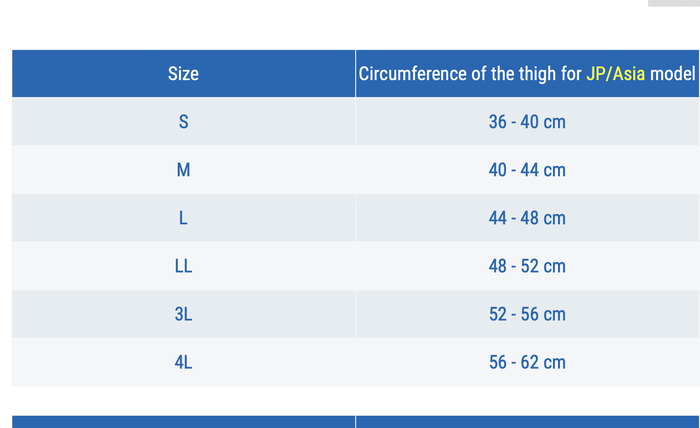Click the 36 - 40 cm measurement
Image resolution: width=700 pixels, height=428 pixels.
point(527,122)
